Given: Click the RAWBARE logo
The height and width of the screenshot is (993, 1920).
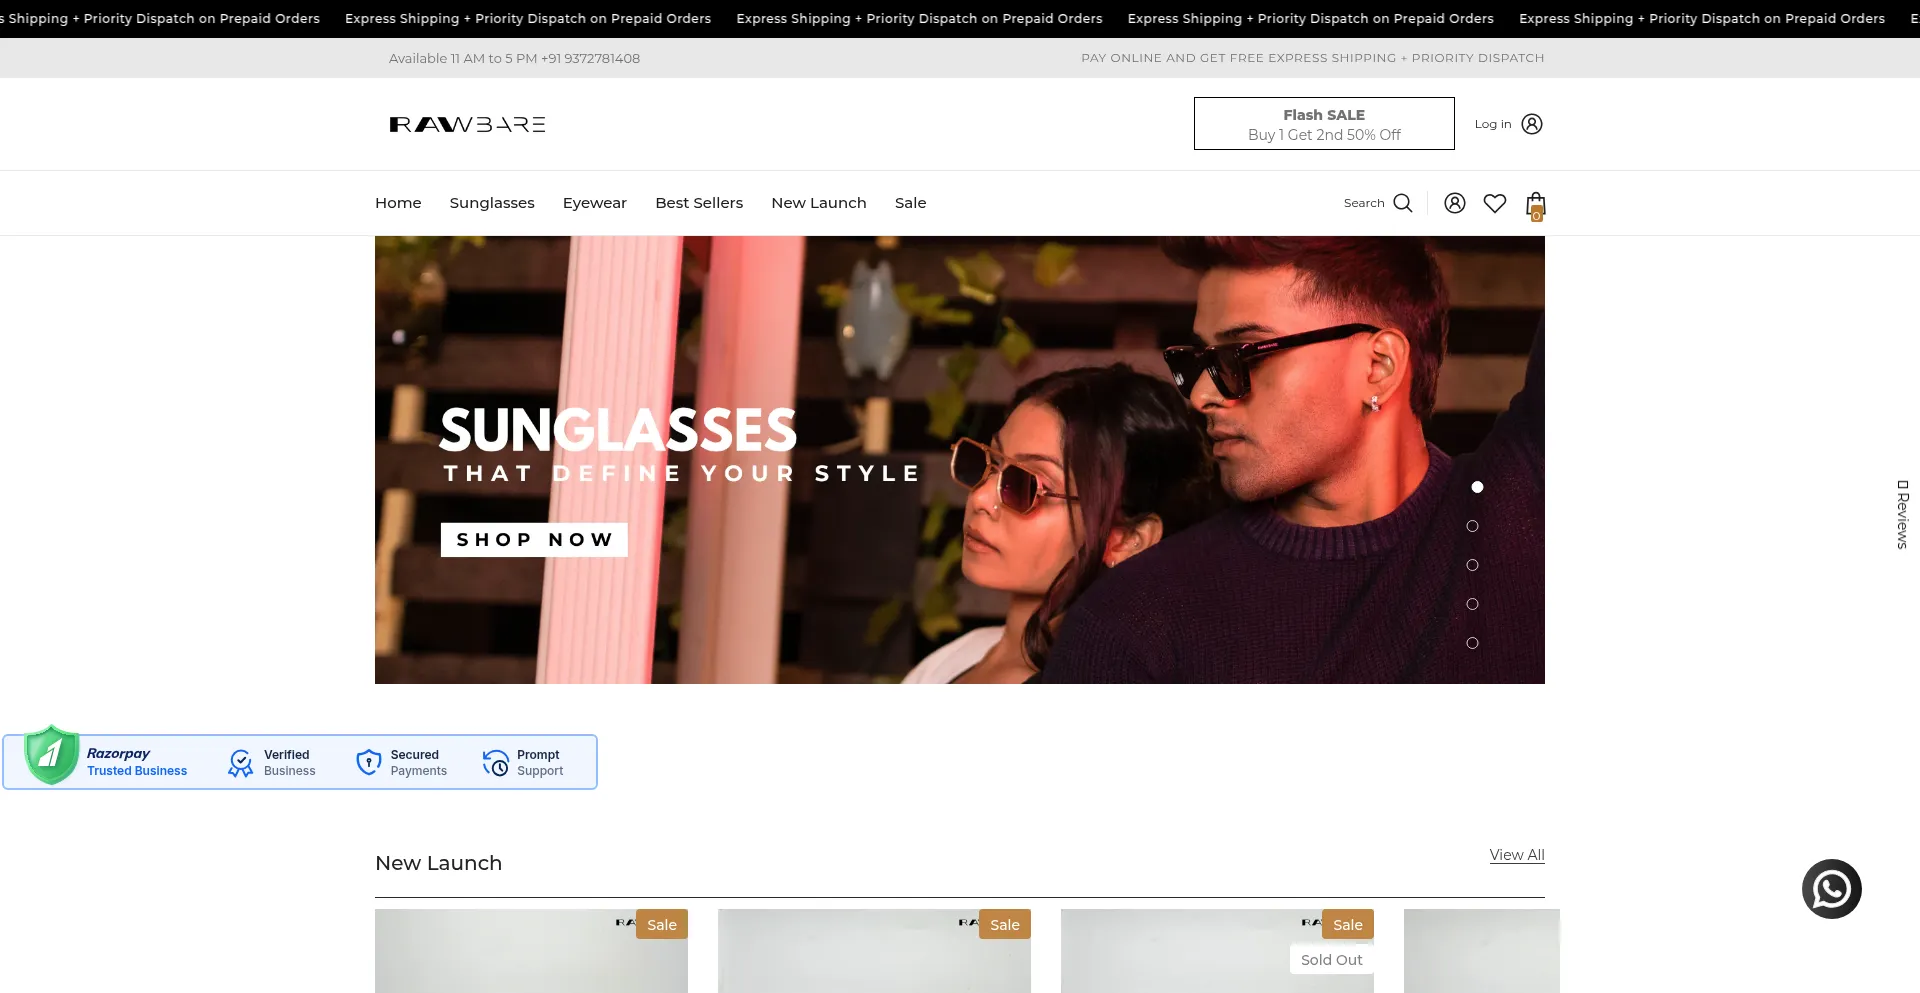Looking at the screenshot, I should pyautogui.click(x=467, y=124).
